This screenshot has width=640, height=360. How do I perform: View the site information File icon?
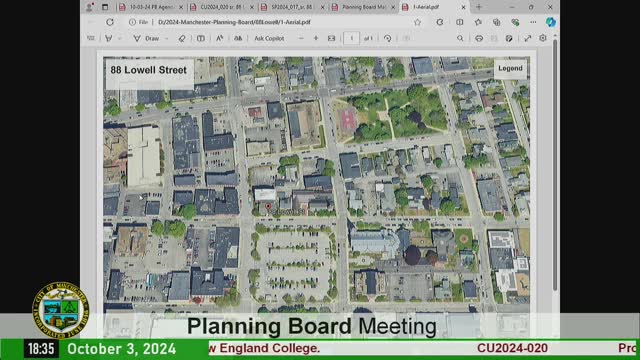tap(138, 22)
